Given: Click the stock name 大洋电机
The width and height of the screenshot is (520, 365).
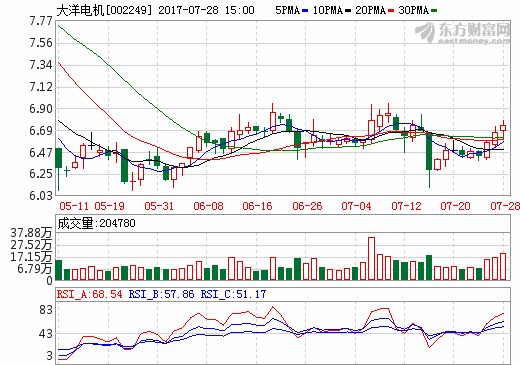Looking at the screenshot, I should pos(80,10).
